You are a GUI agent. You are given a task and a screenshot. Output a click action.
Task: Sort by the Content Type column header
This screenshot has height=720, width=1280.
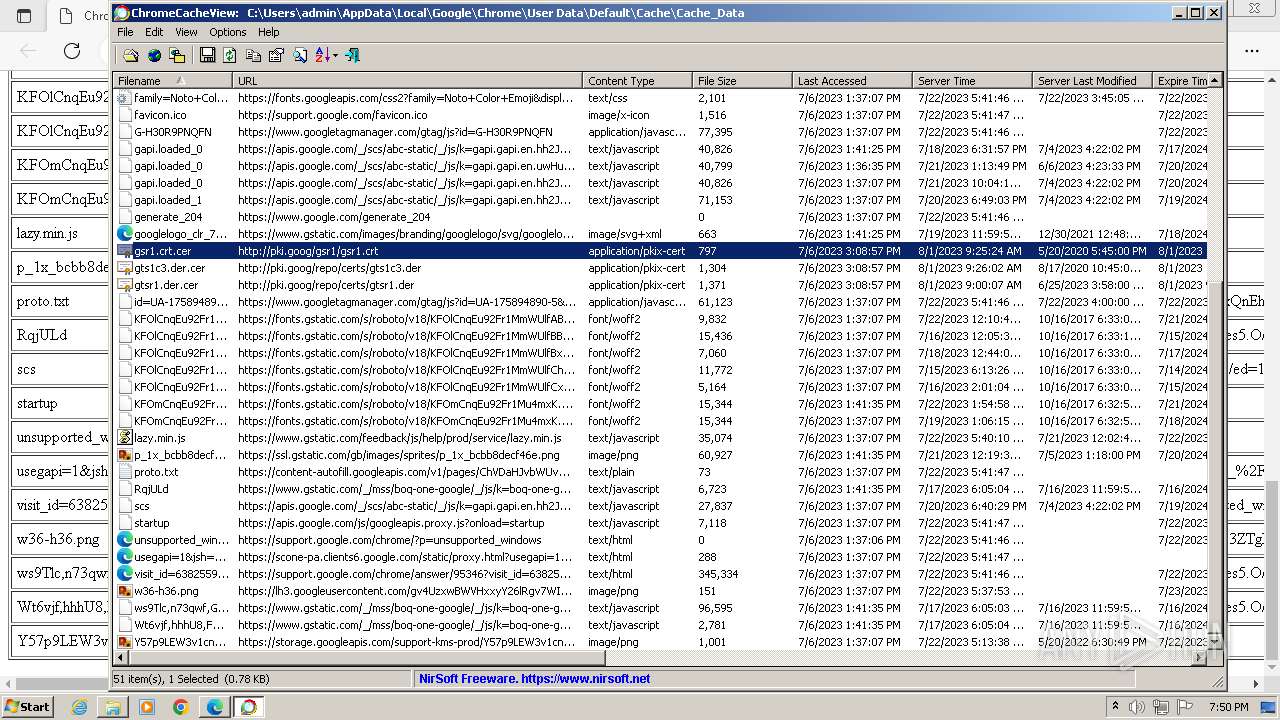[x=637, y=81]
